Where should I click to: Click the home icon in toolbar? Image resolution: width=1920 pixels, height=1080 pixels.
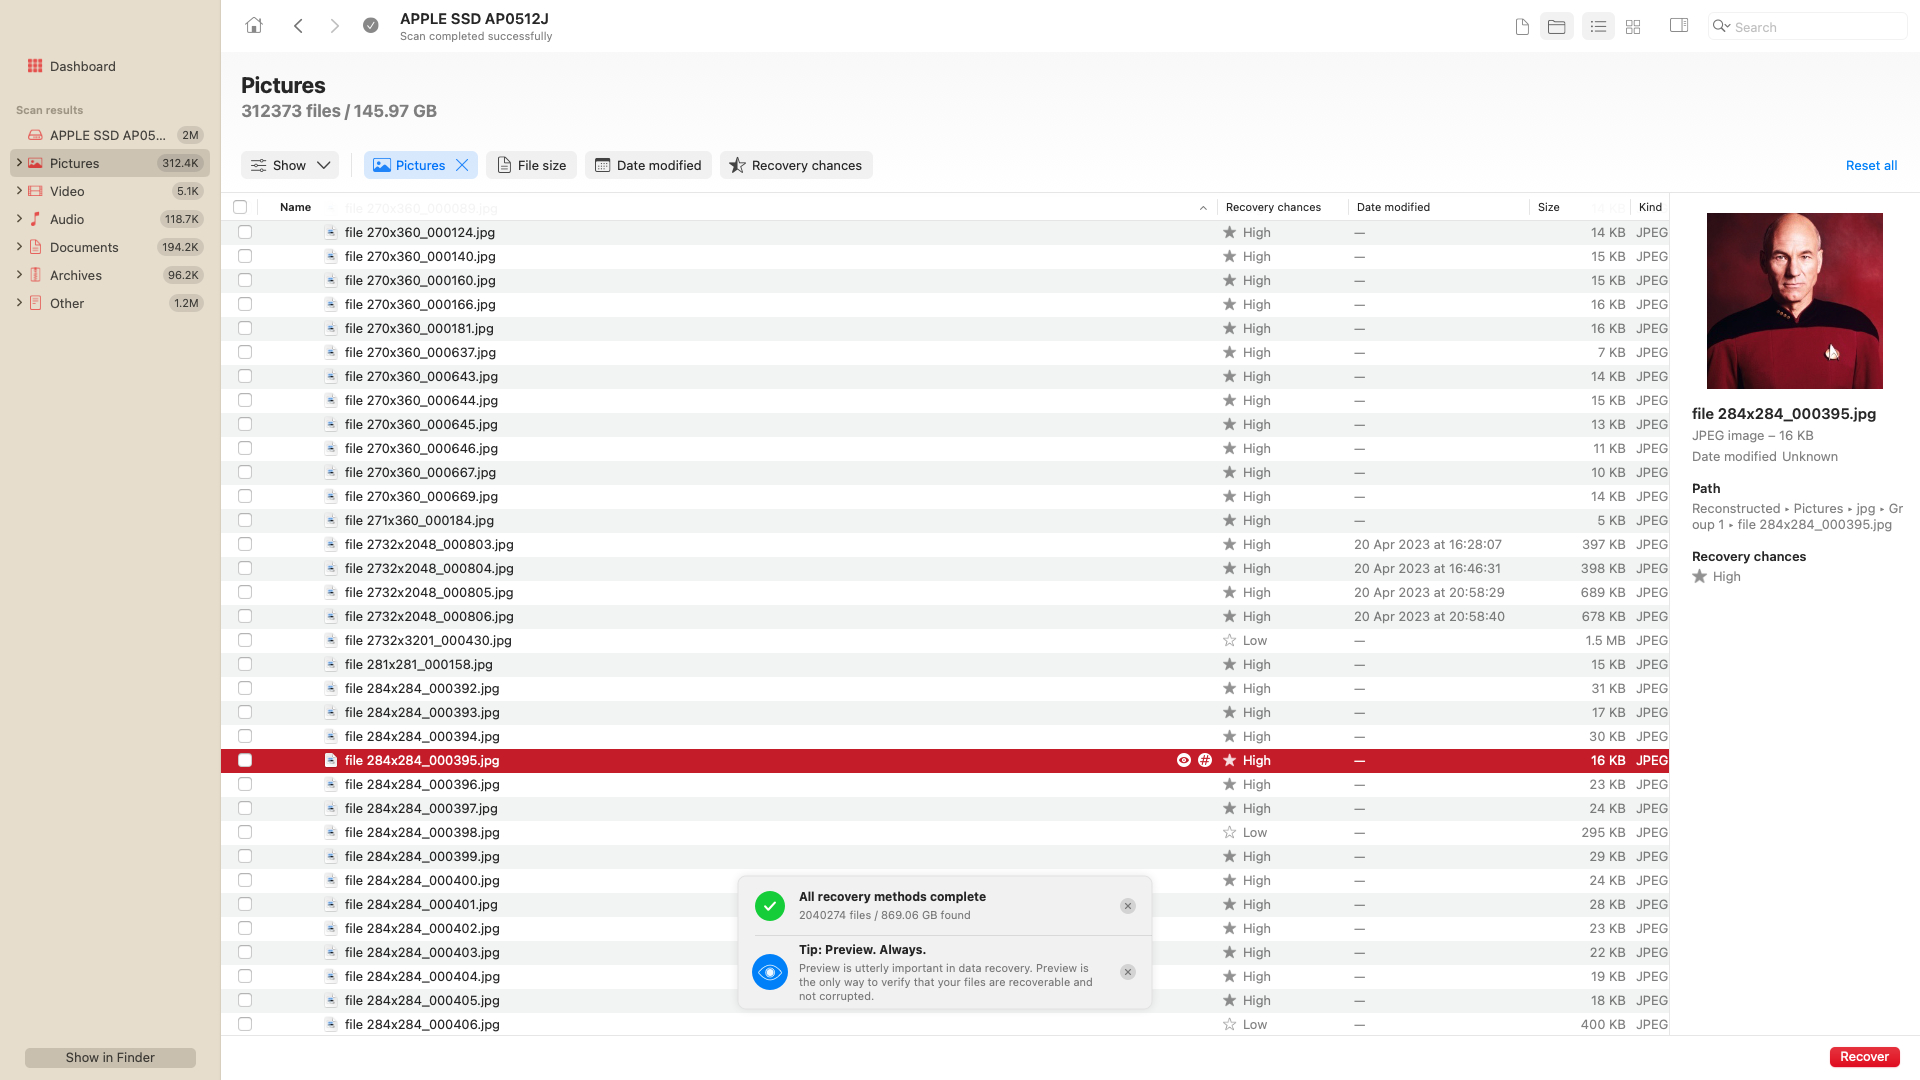point(254,26)
